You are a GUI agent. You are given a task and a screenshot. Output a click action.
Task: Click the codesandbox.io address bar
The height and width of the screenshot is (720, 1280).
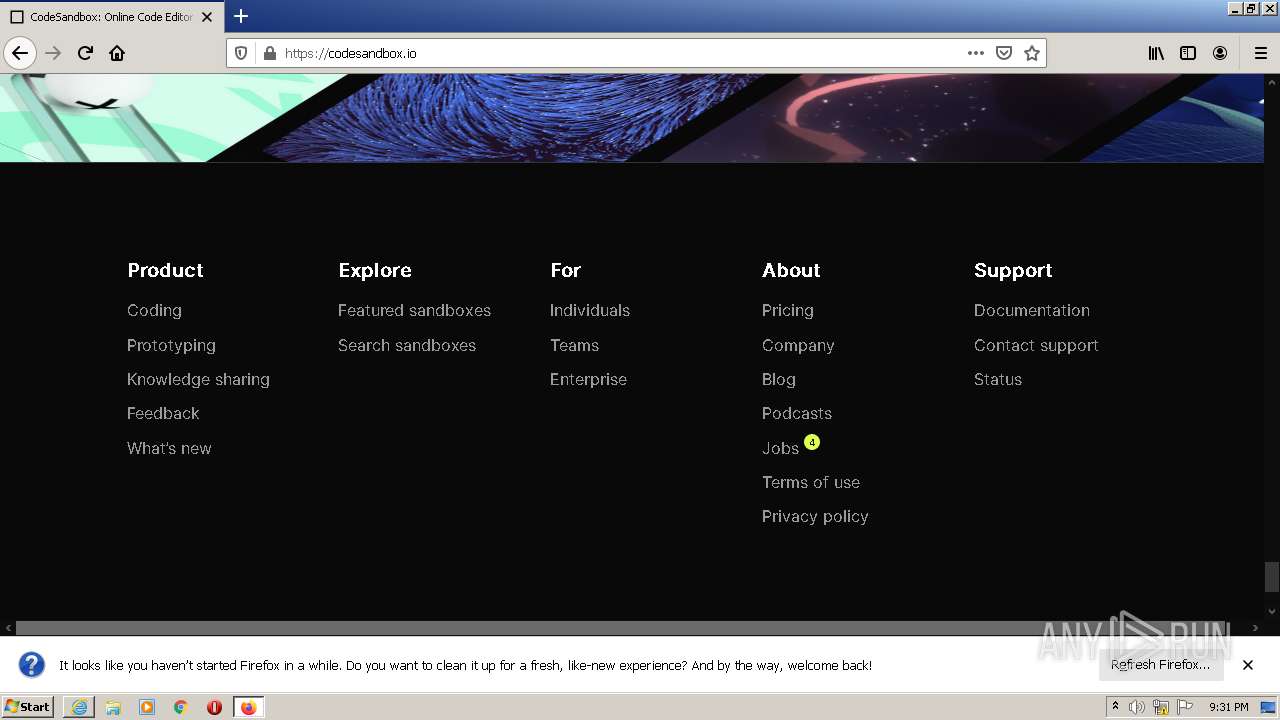pos(620,53)
